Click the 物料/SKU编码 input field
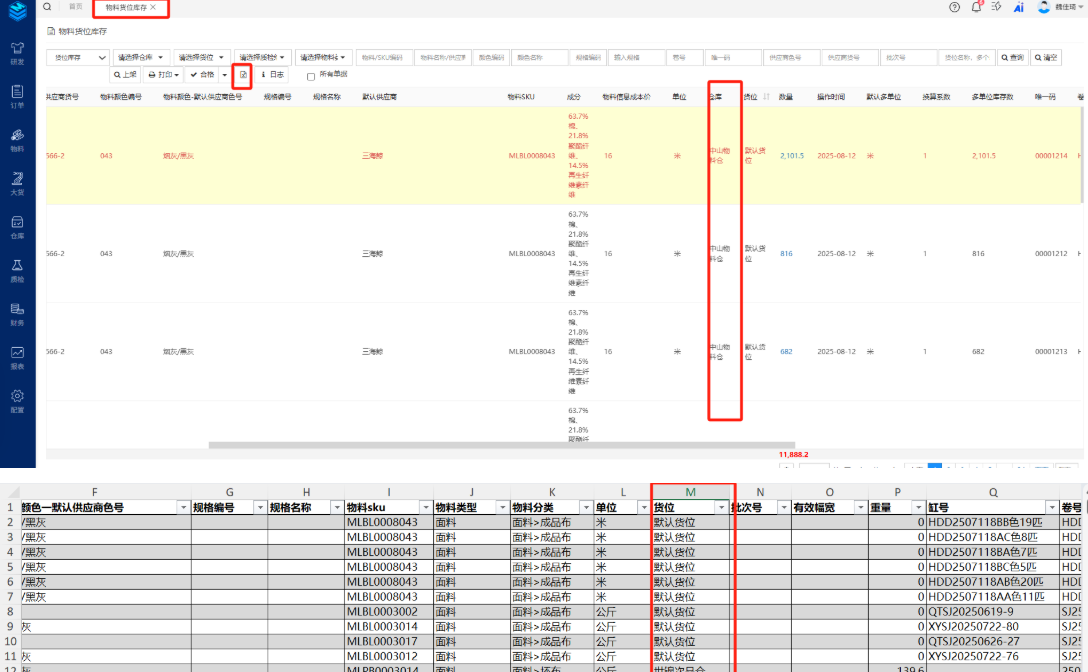1088x672 pixels. coord(384,58)
